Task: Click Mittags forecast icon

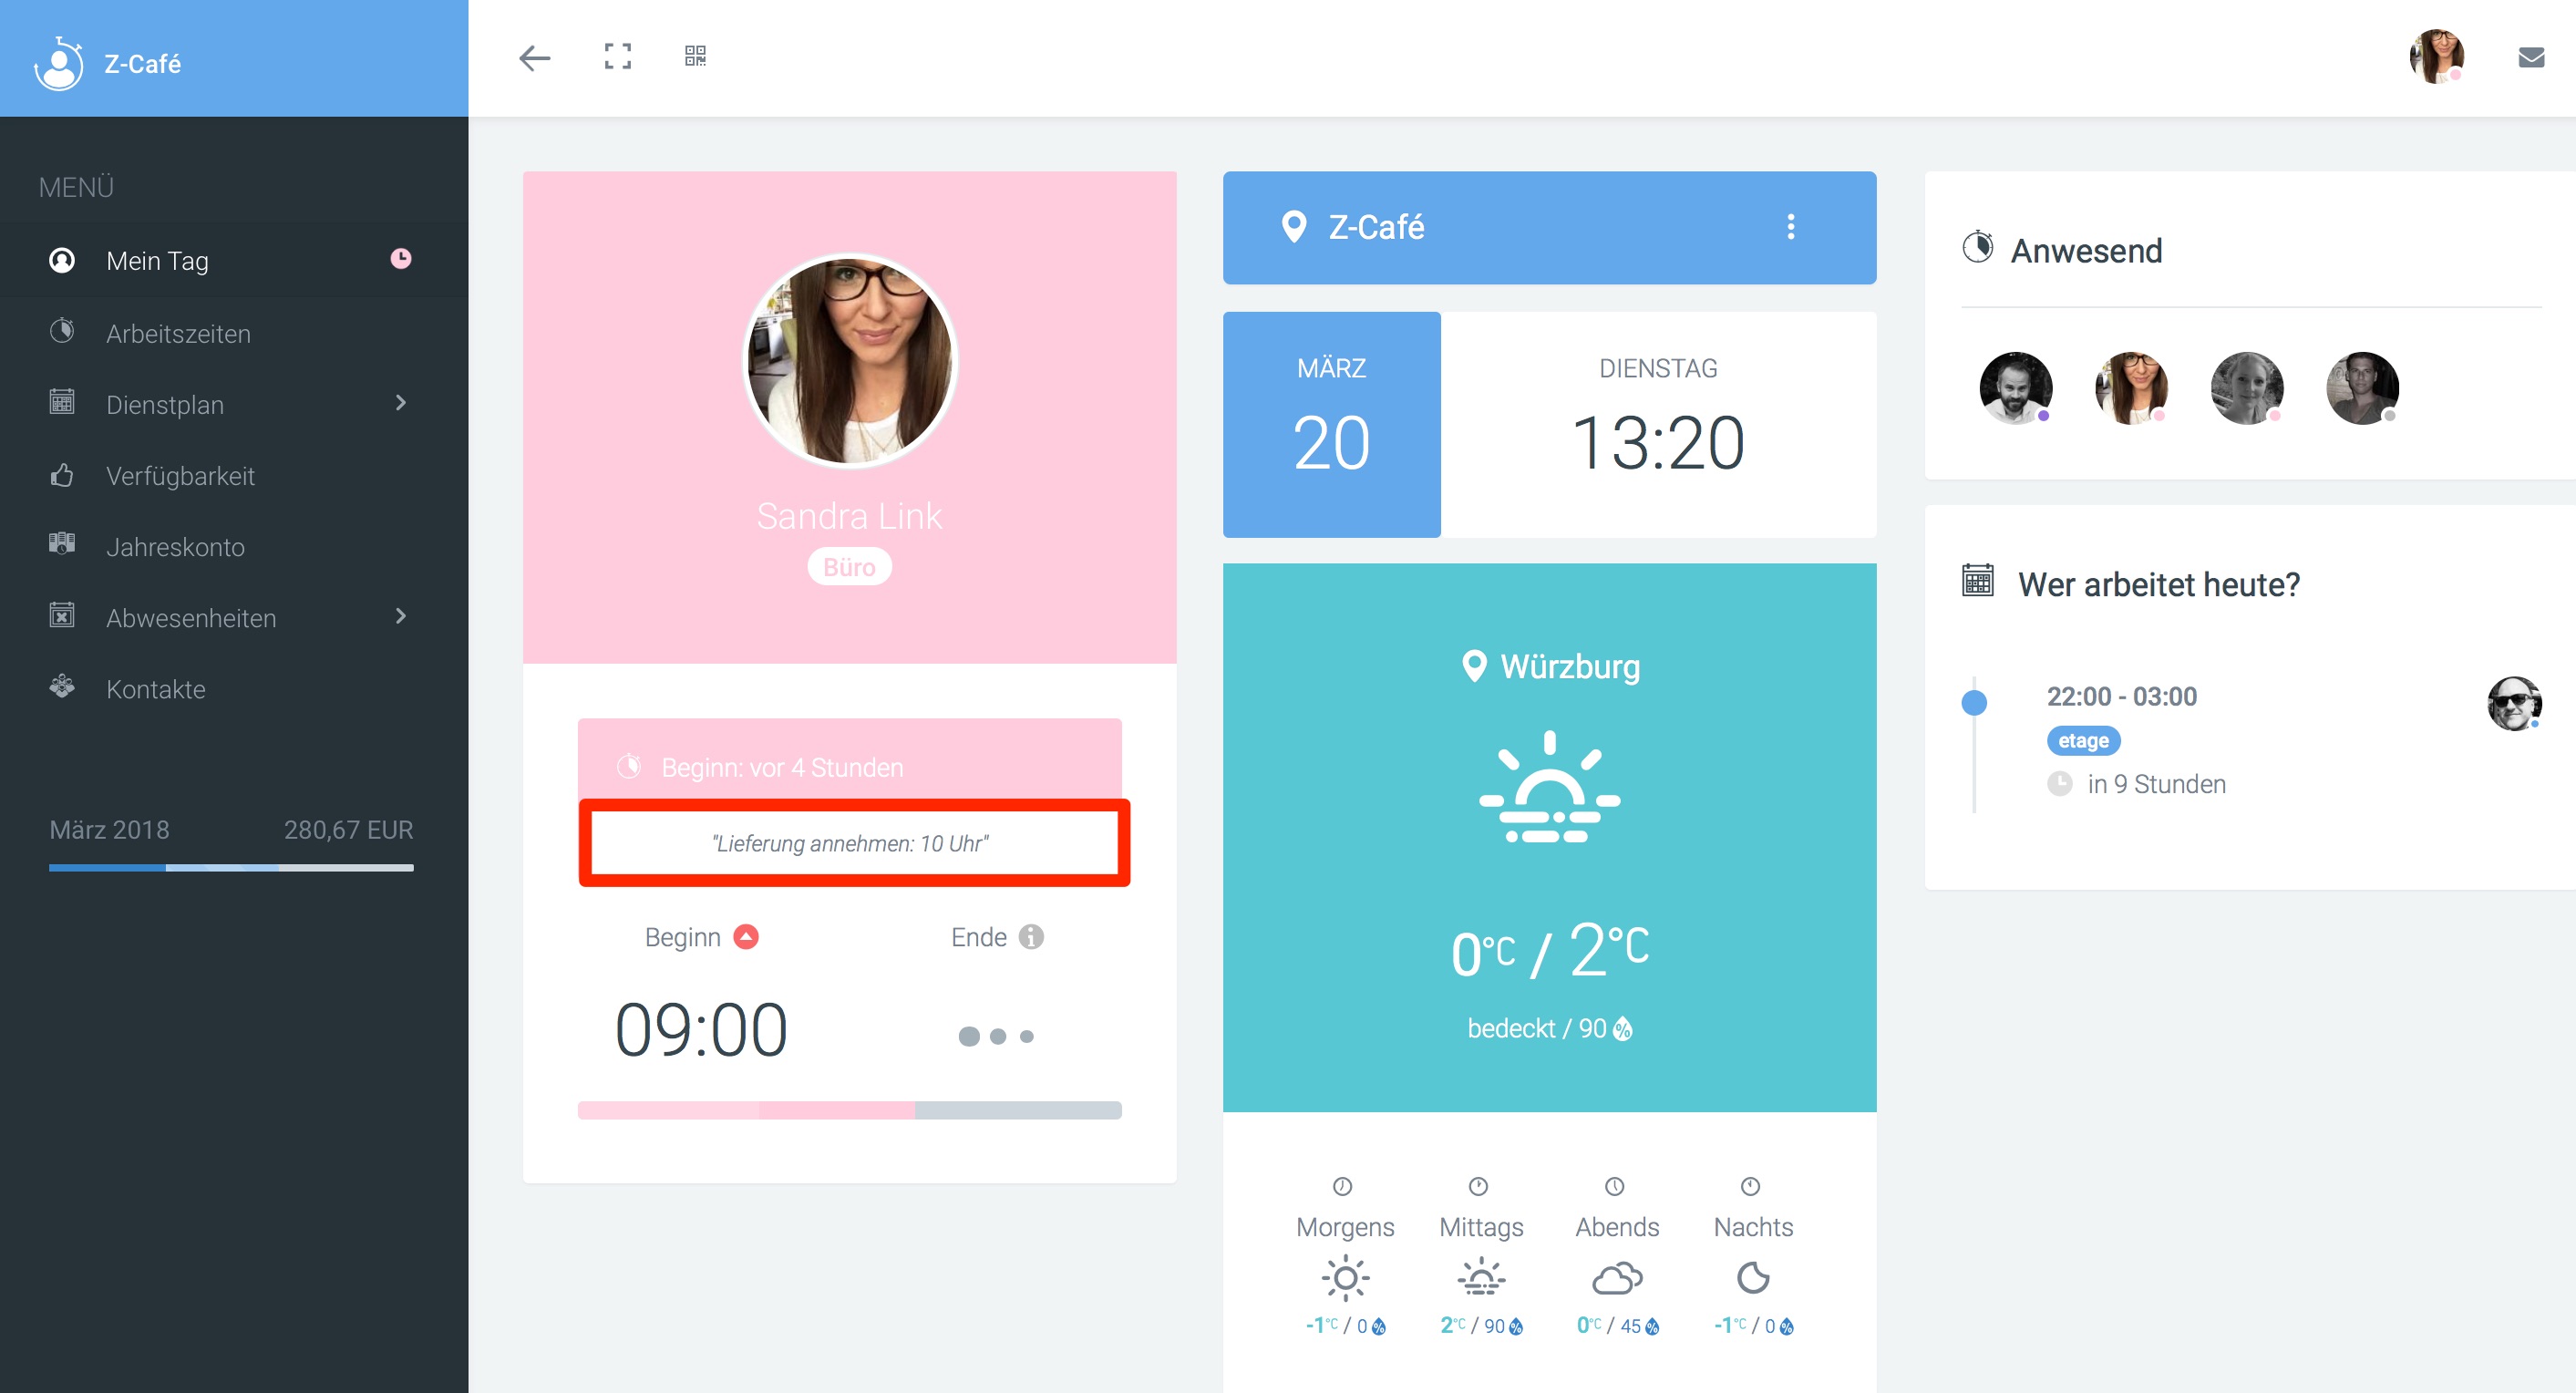Action: pyautogui.click(x=1481, y=1278)
